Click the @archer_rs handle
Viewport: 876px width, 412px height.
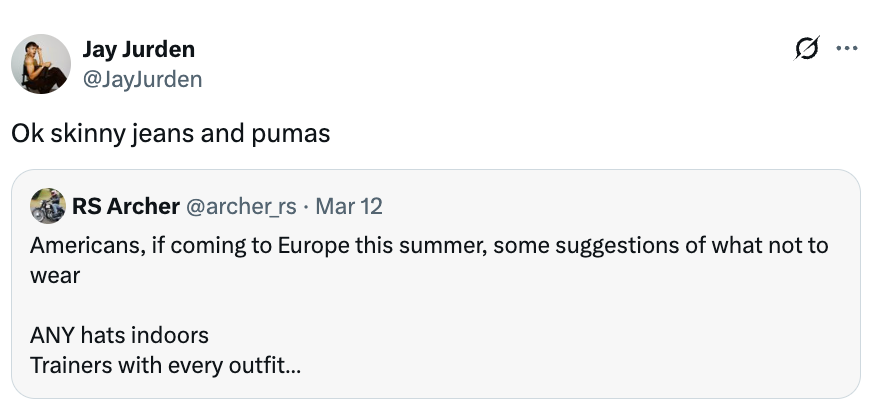pos(241,206)
